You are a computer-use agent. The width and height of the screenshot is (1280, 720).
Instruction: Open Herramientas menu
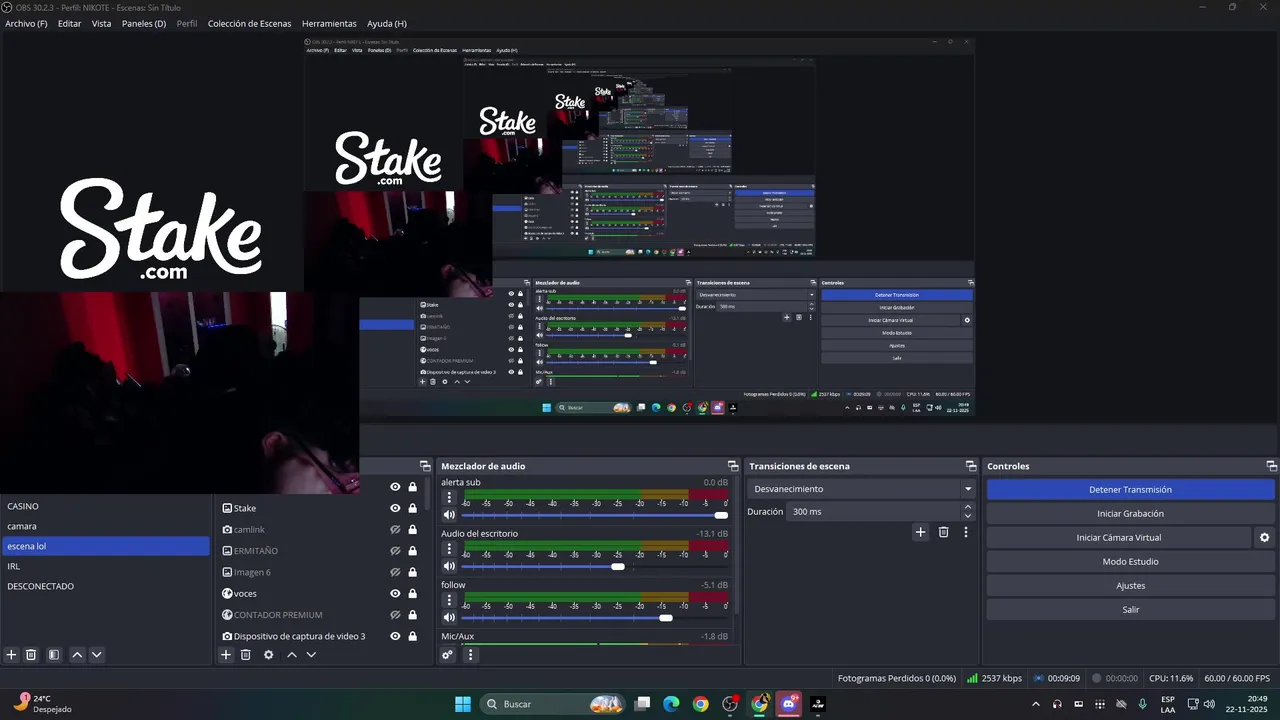coord(329,23)
